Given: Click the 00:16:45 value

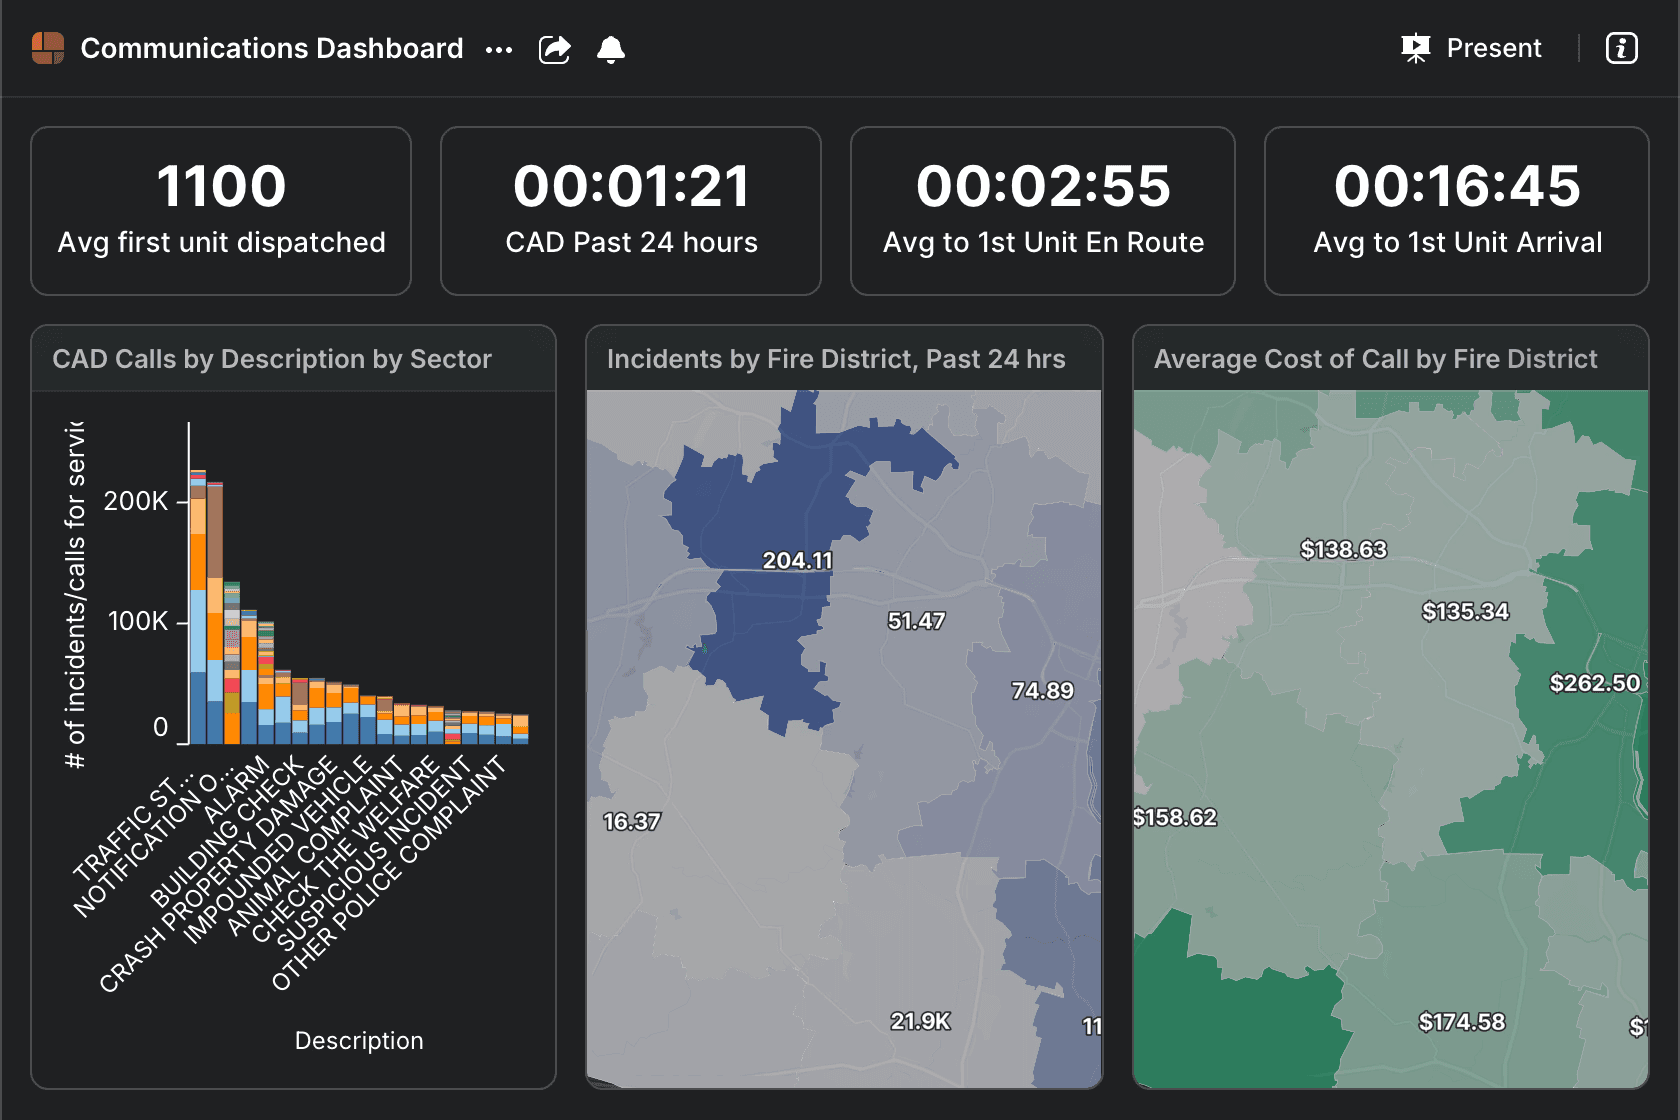Looking at the screenshot, I should point(1457,186).
